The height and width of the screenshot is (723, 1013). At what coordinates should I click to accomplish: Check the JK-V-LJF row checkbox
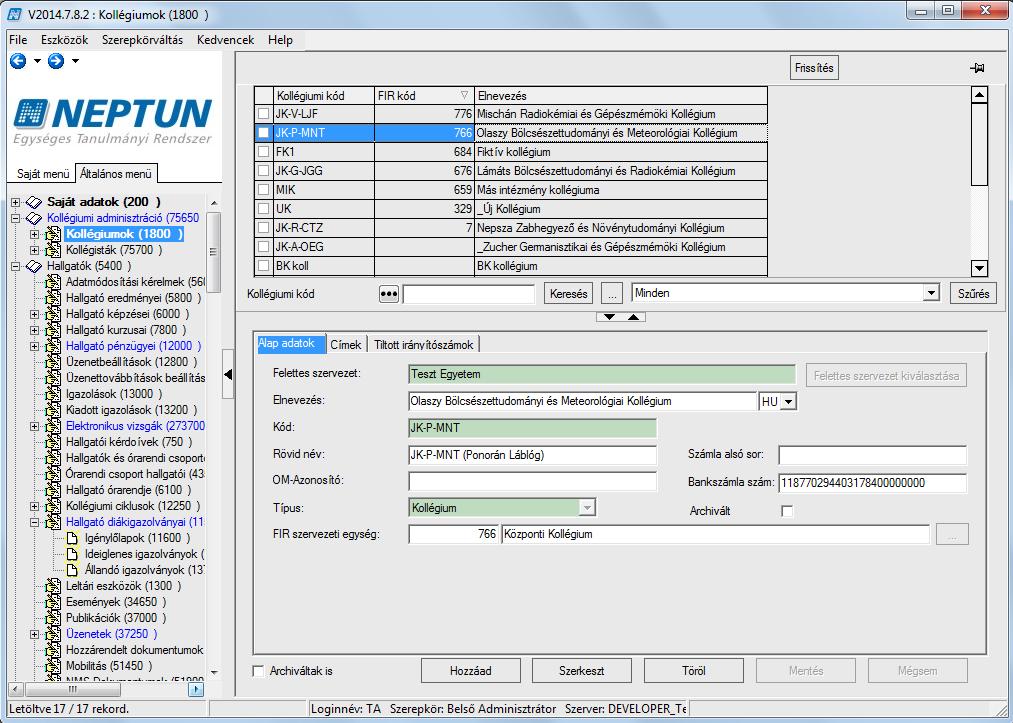click(x=264, y=114)
